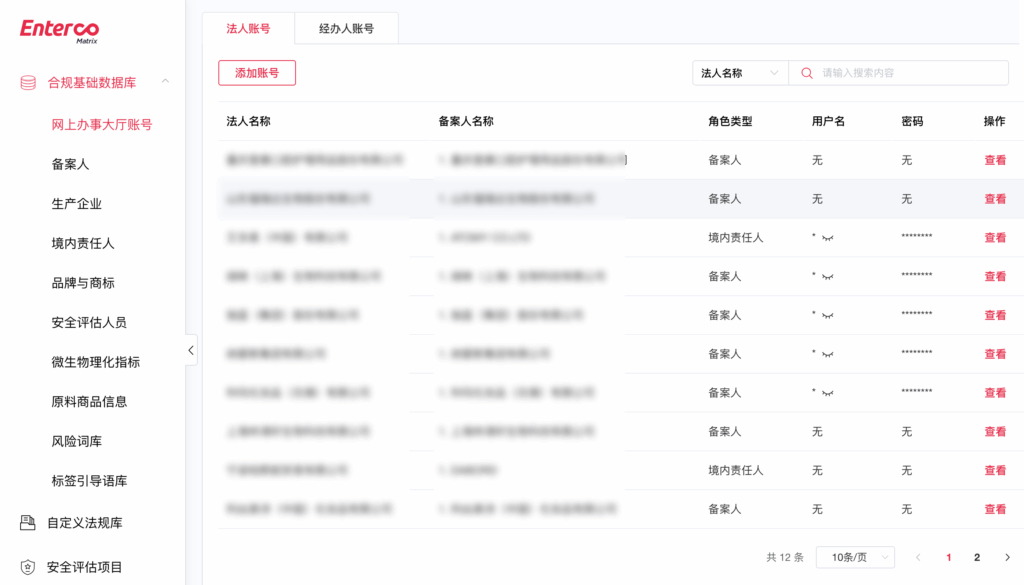Switch to the 经办人账号 tab
This screenshot has width=1024, height=585.
346,29
